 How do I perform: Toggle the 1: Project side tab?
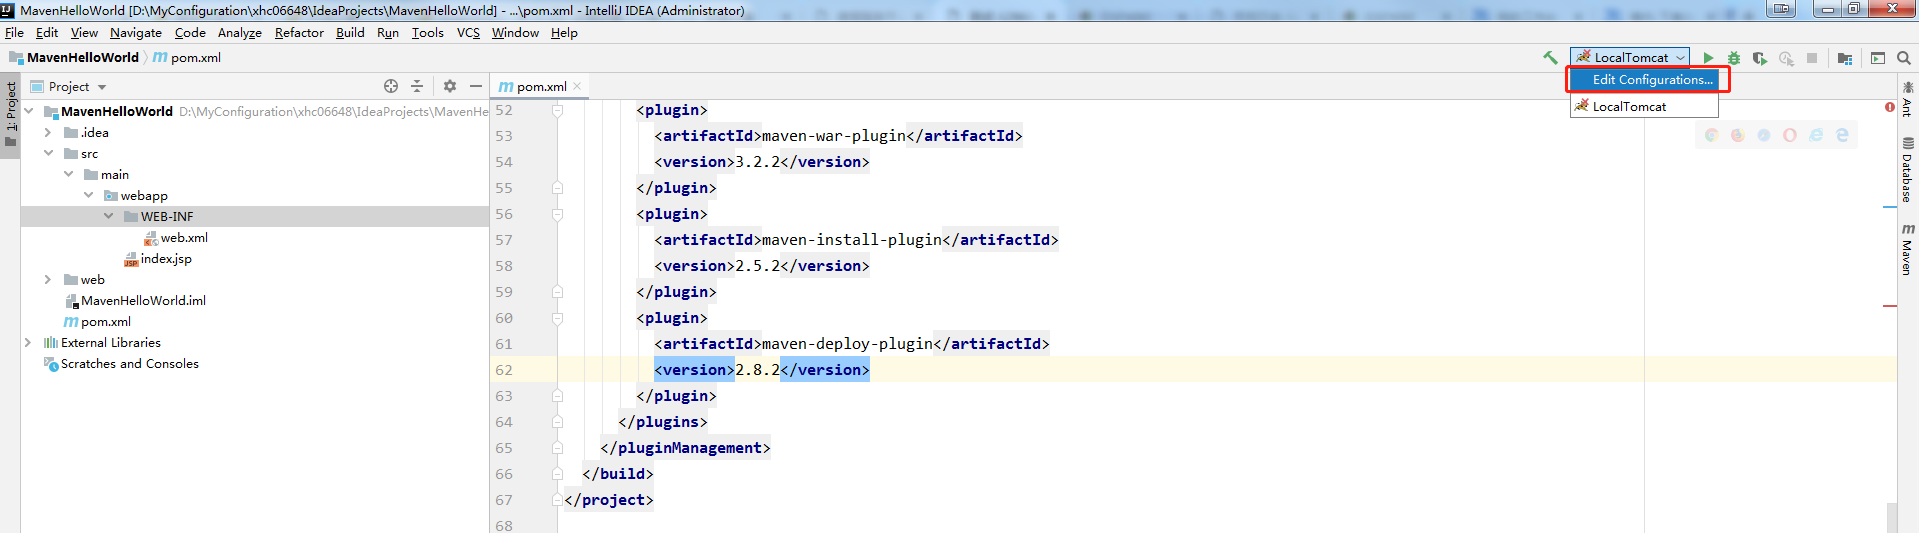tap(10, 113)
